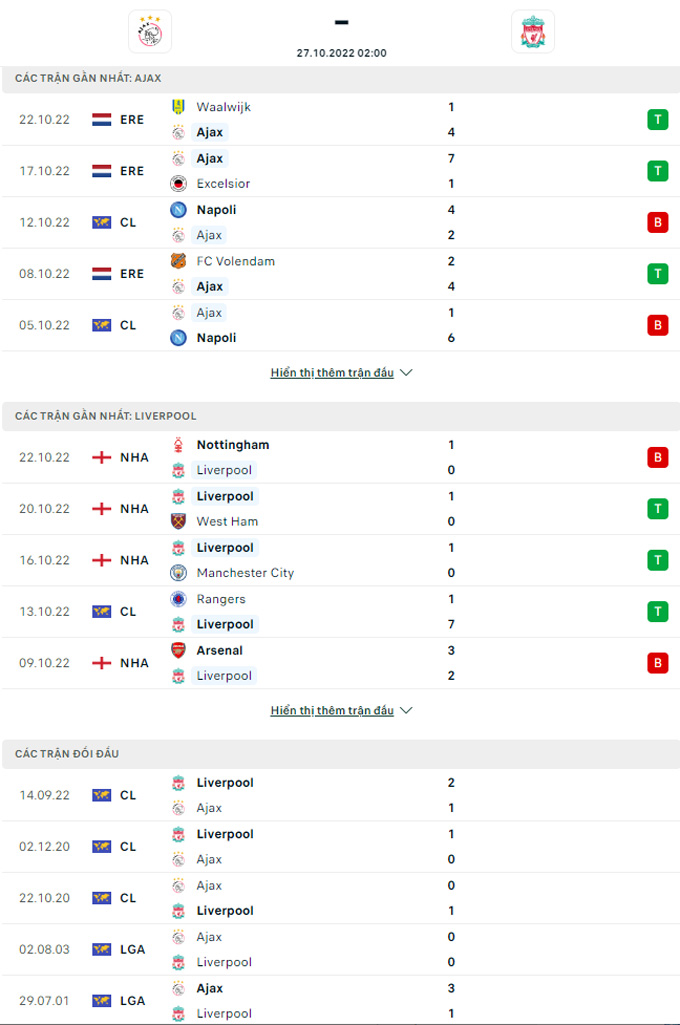680x1025 pixels.
Task: Expand more Ajax matches with the chevron
Action: [405, 373]
